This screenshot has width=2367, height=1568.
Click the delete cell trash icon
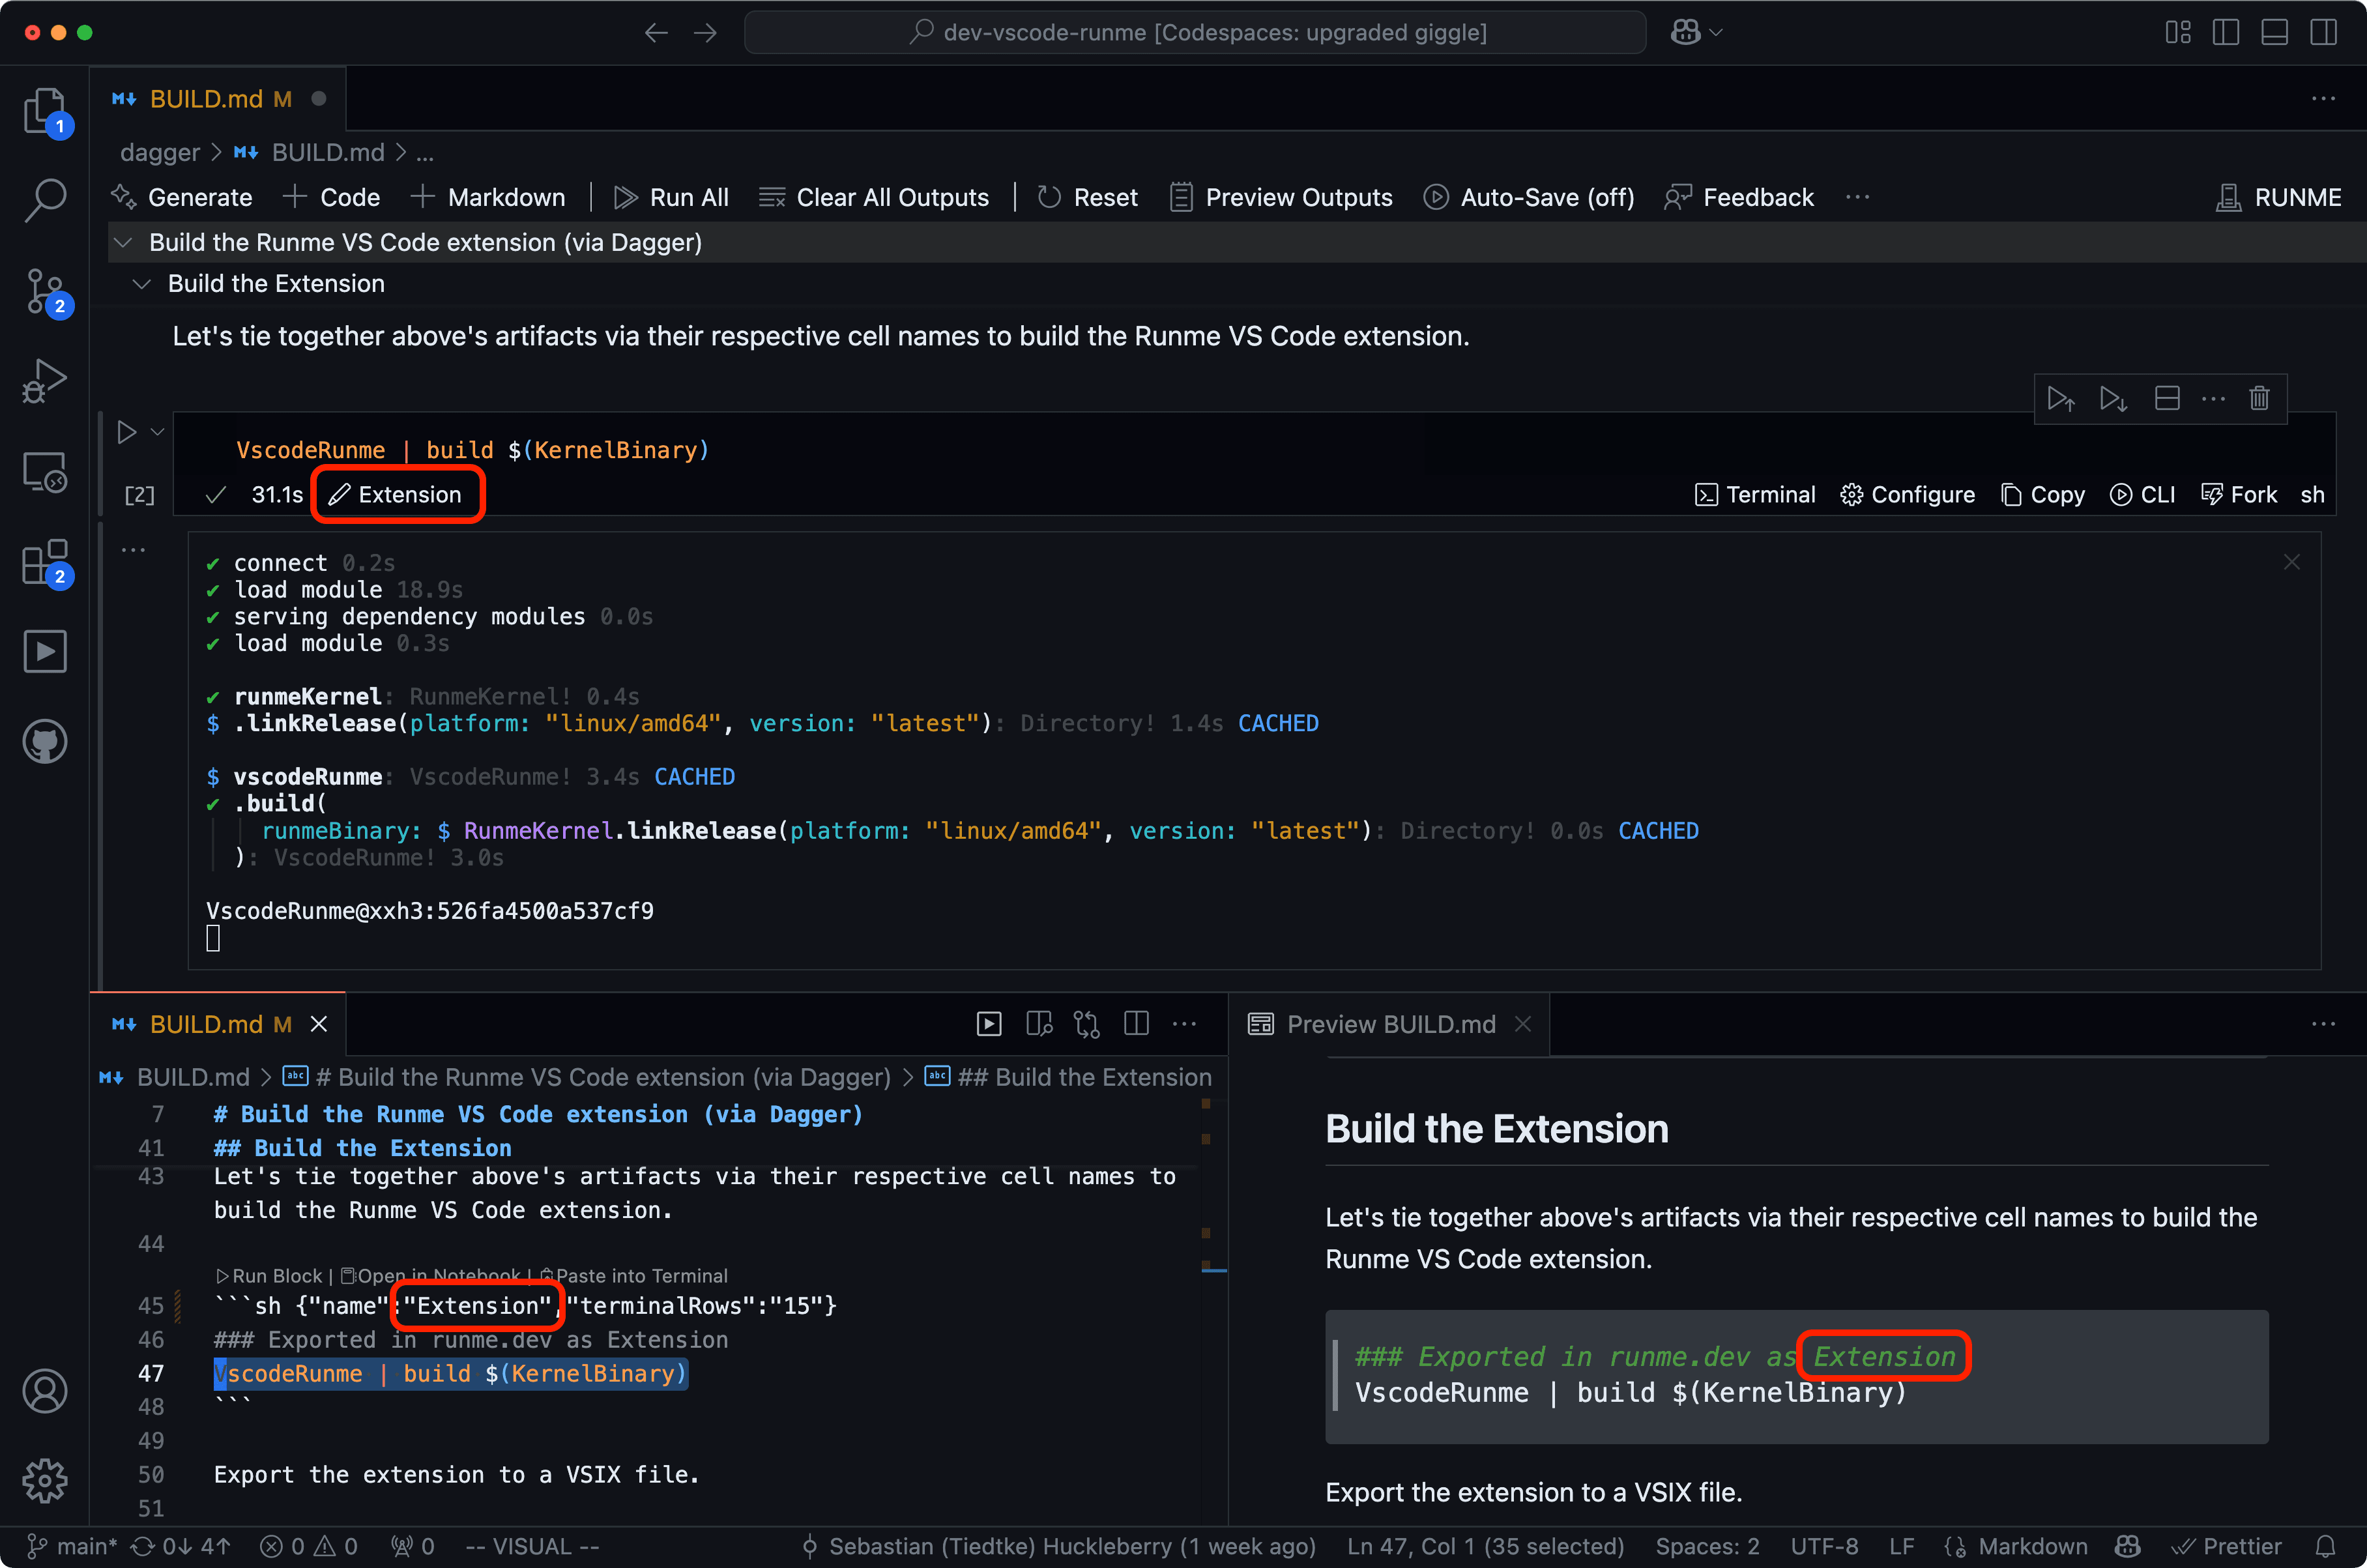2259,398
